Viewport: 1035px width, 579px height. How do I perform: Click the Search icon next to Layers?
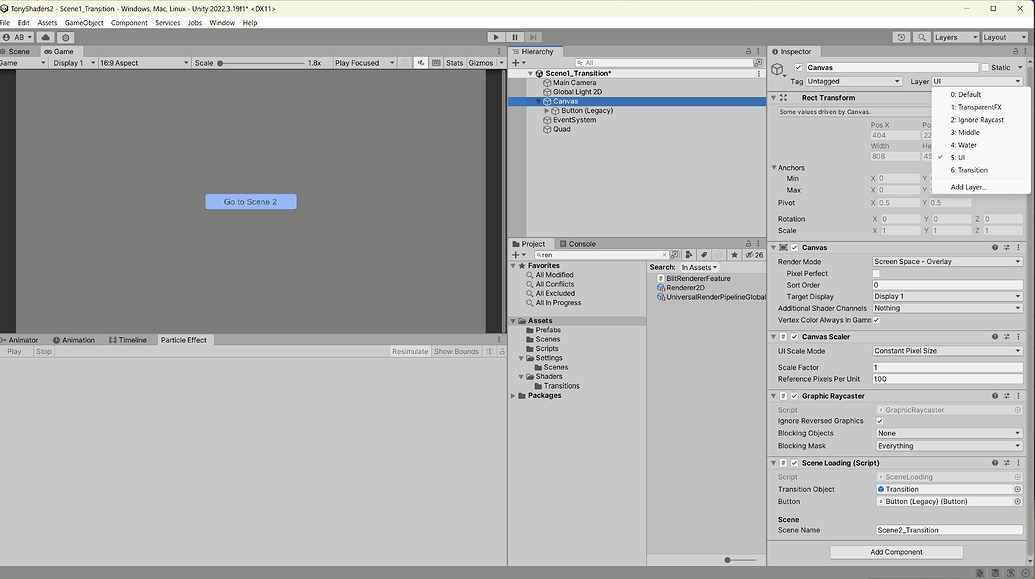pyautogui.click(x=921, y=37)
